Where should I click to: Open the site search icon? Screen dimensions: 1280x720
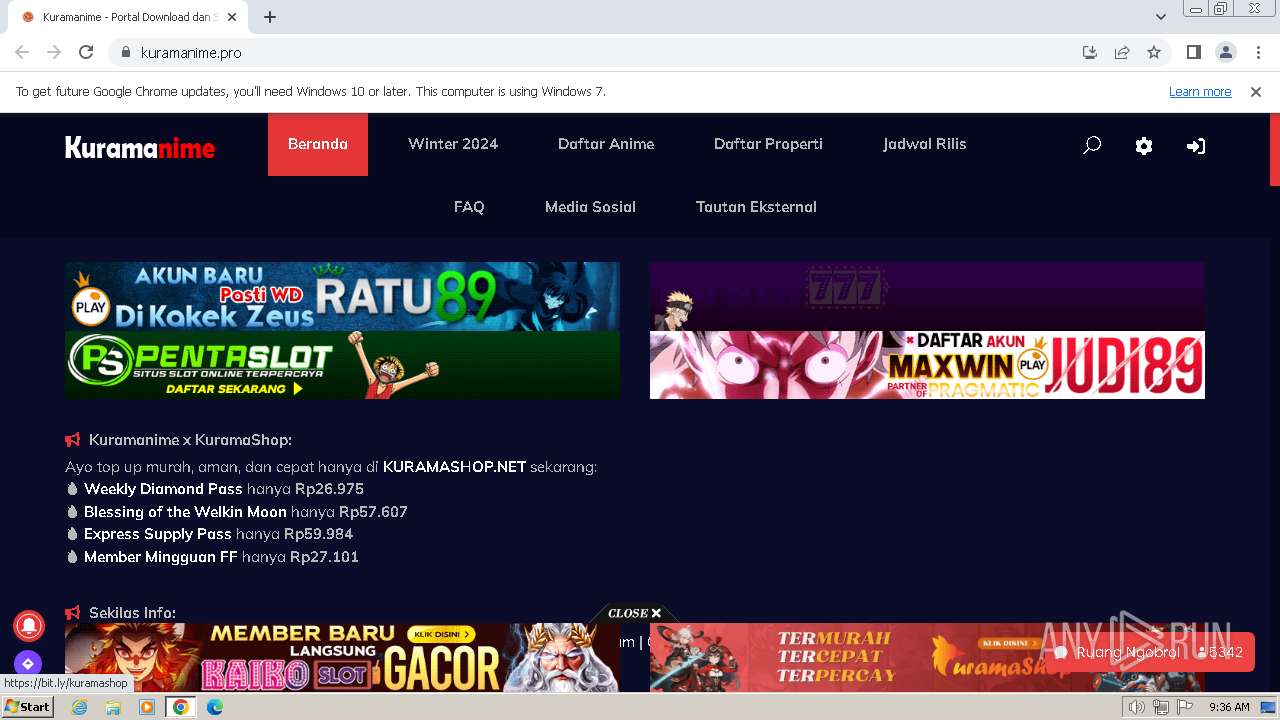1092,146
